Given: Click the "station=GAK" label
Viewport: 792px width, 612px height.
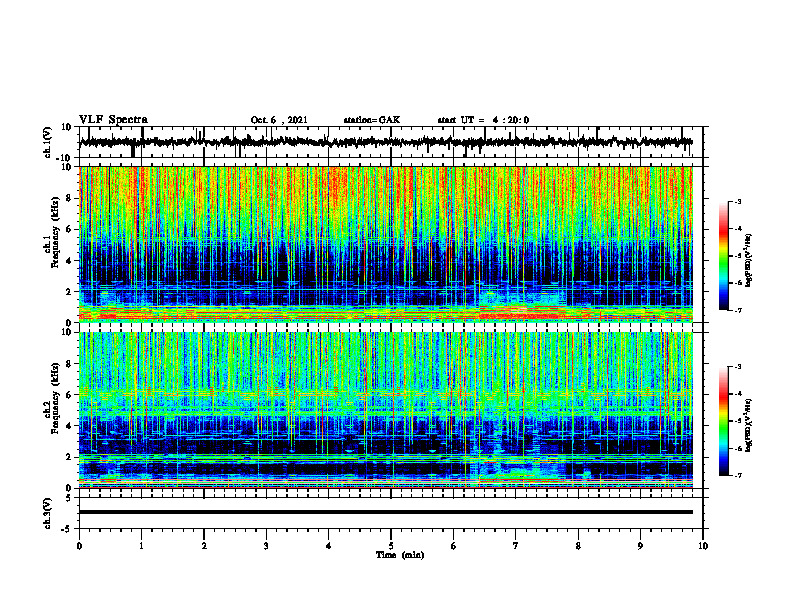Looking at the screenshot, I should coord(372,120).
